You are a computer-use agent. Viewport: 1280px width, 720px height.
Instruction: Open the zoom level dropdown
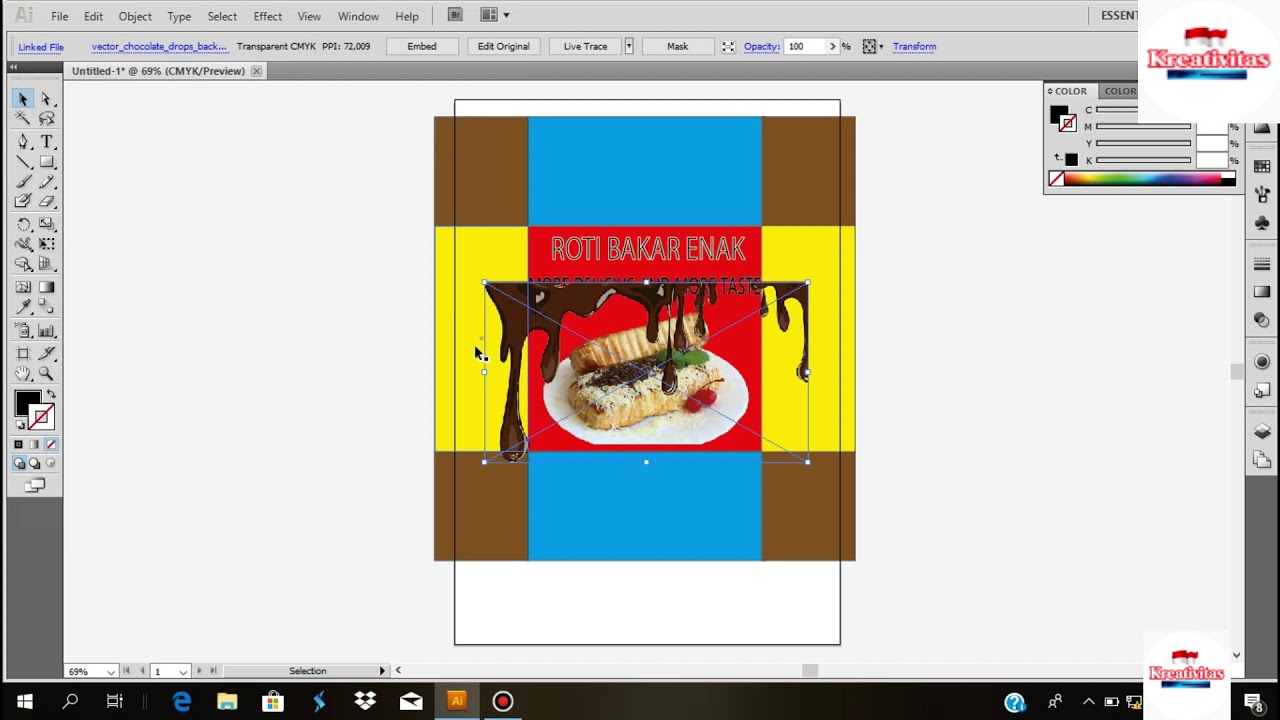tap(110, 671)
